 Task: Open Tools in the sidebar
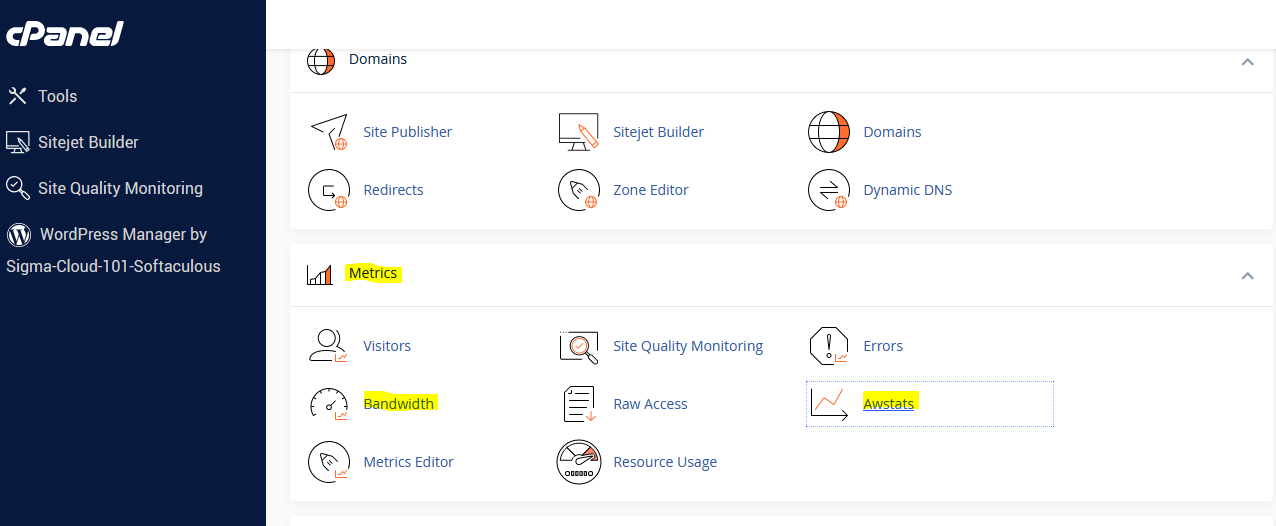57,96
